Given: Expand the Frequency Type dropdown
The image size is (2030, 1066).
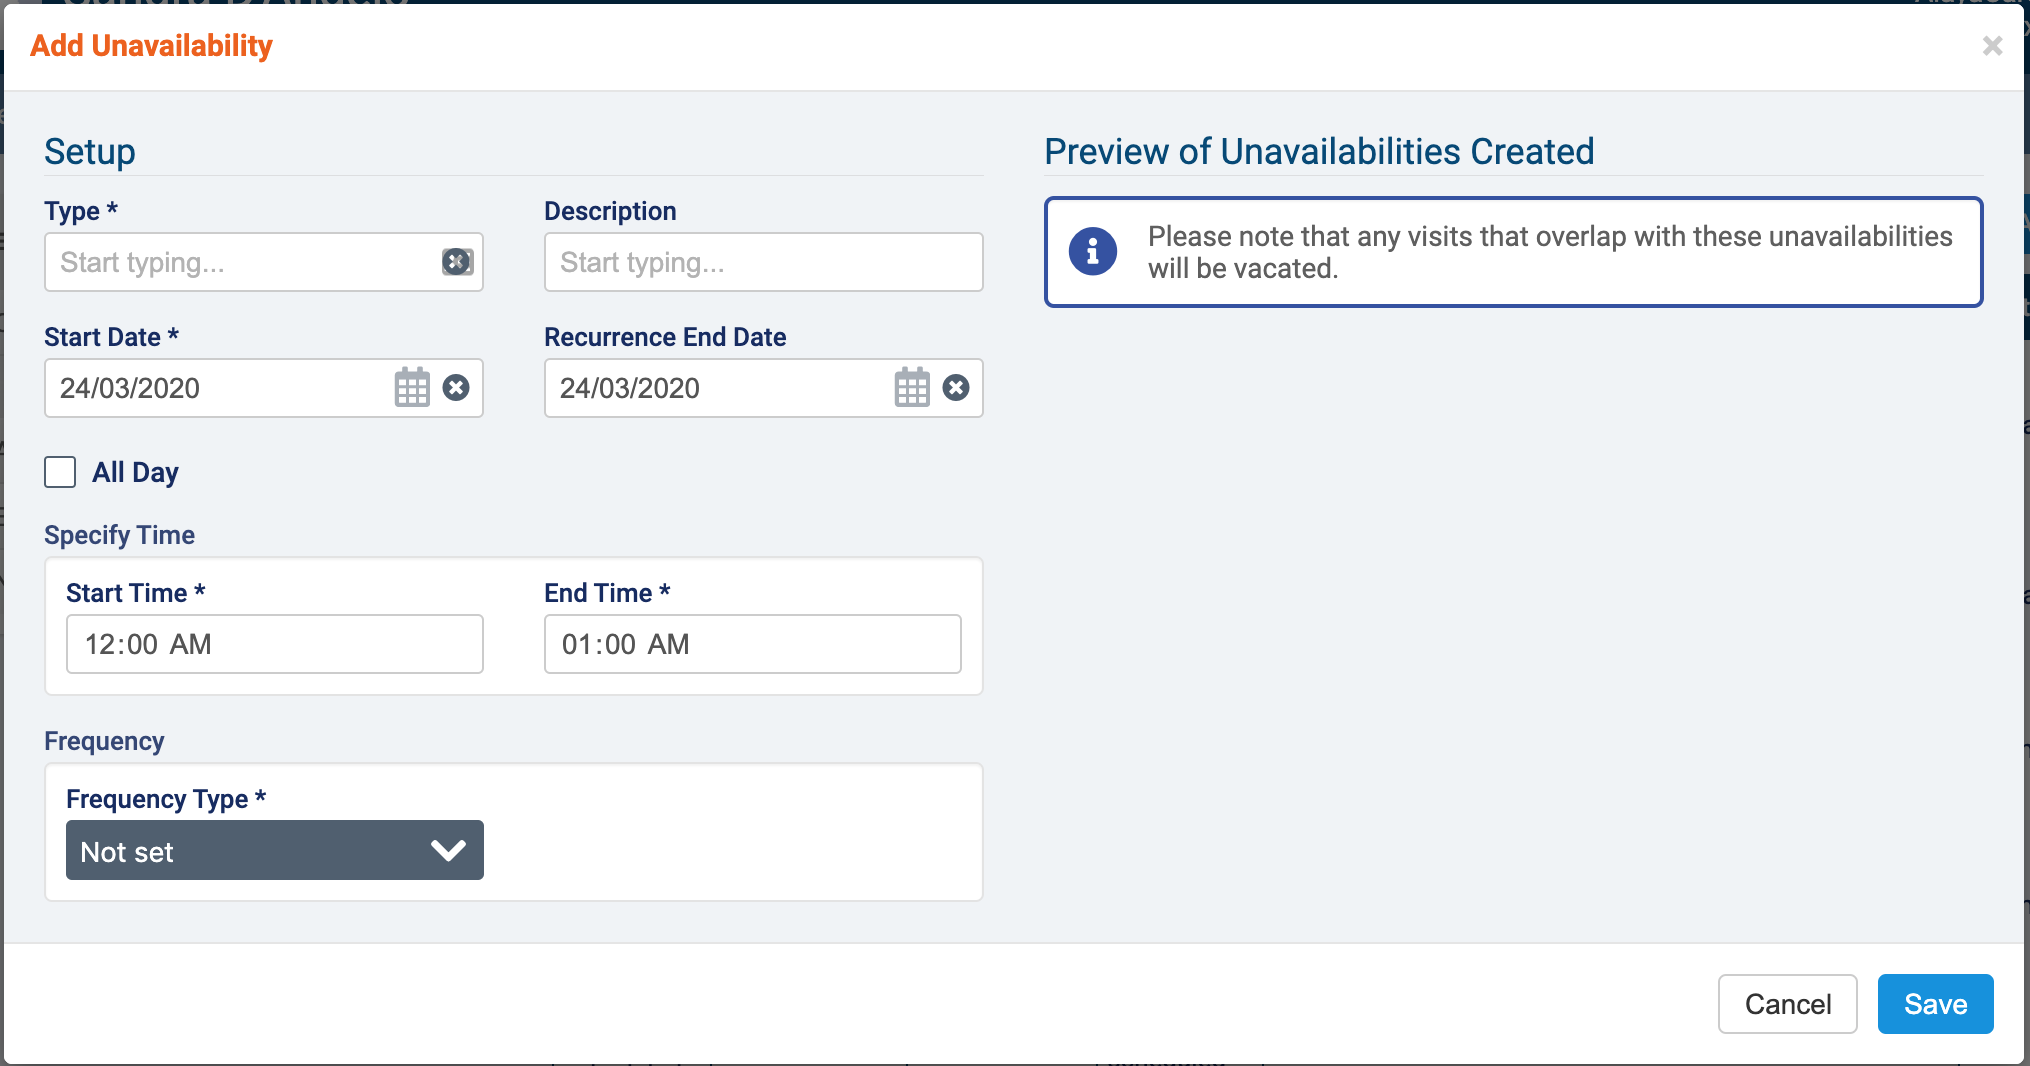Looking at the screenshot, I should 274,851.
